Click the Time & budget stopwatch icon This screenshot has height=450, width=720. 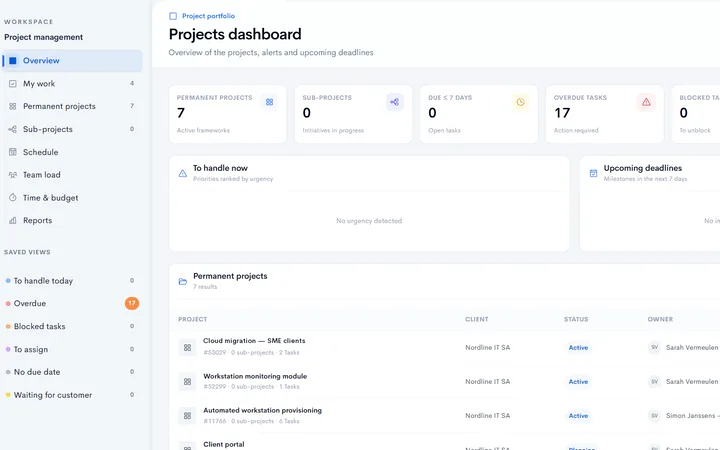coord(13,197)
